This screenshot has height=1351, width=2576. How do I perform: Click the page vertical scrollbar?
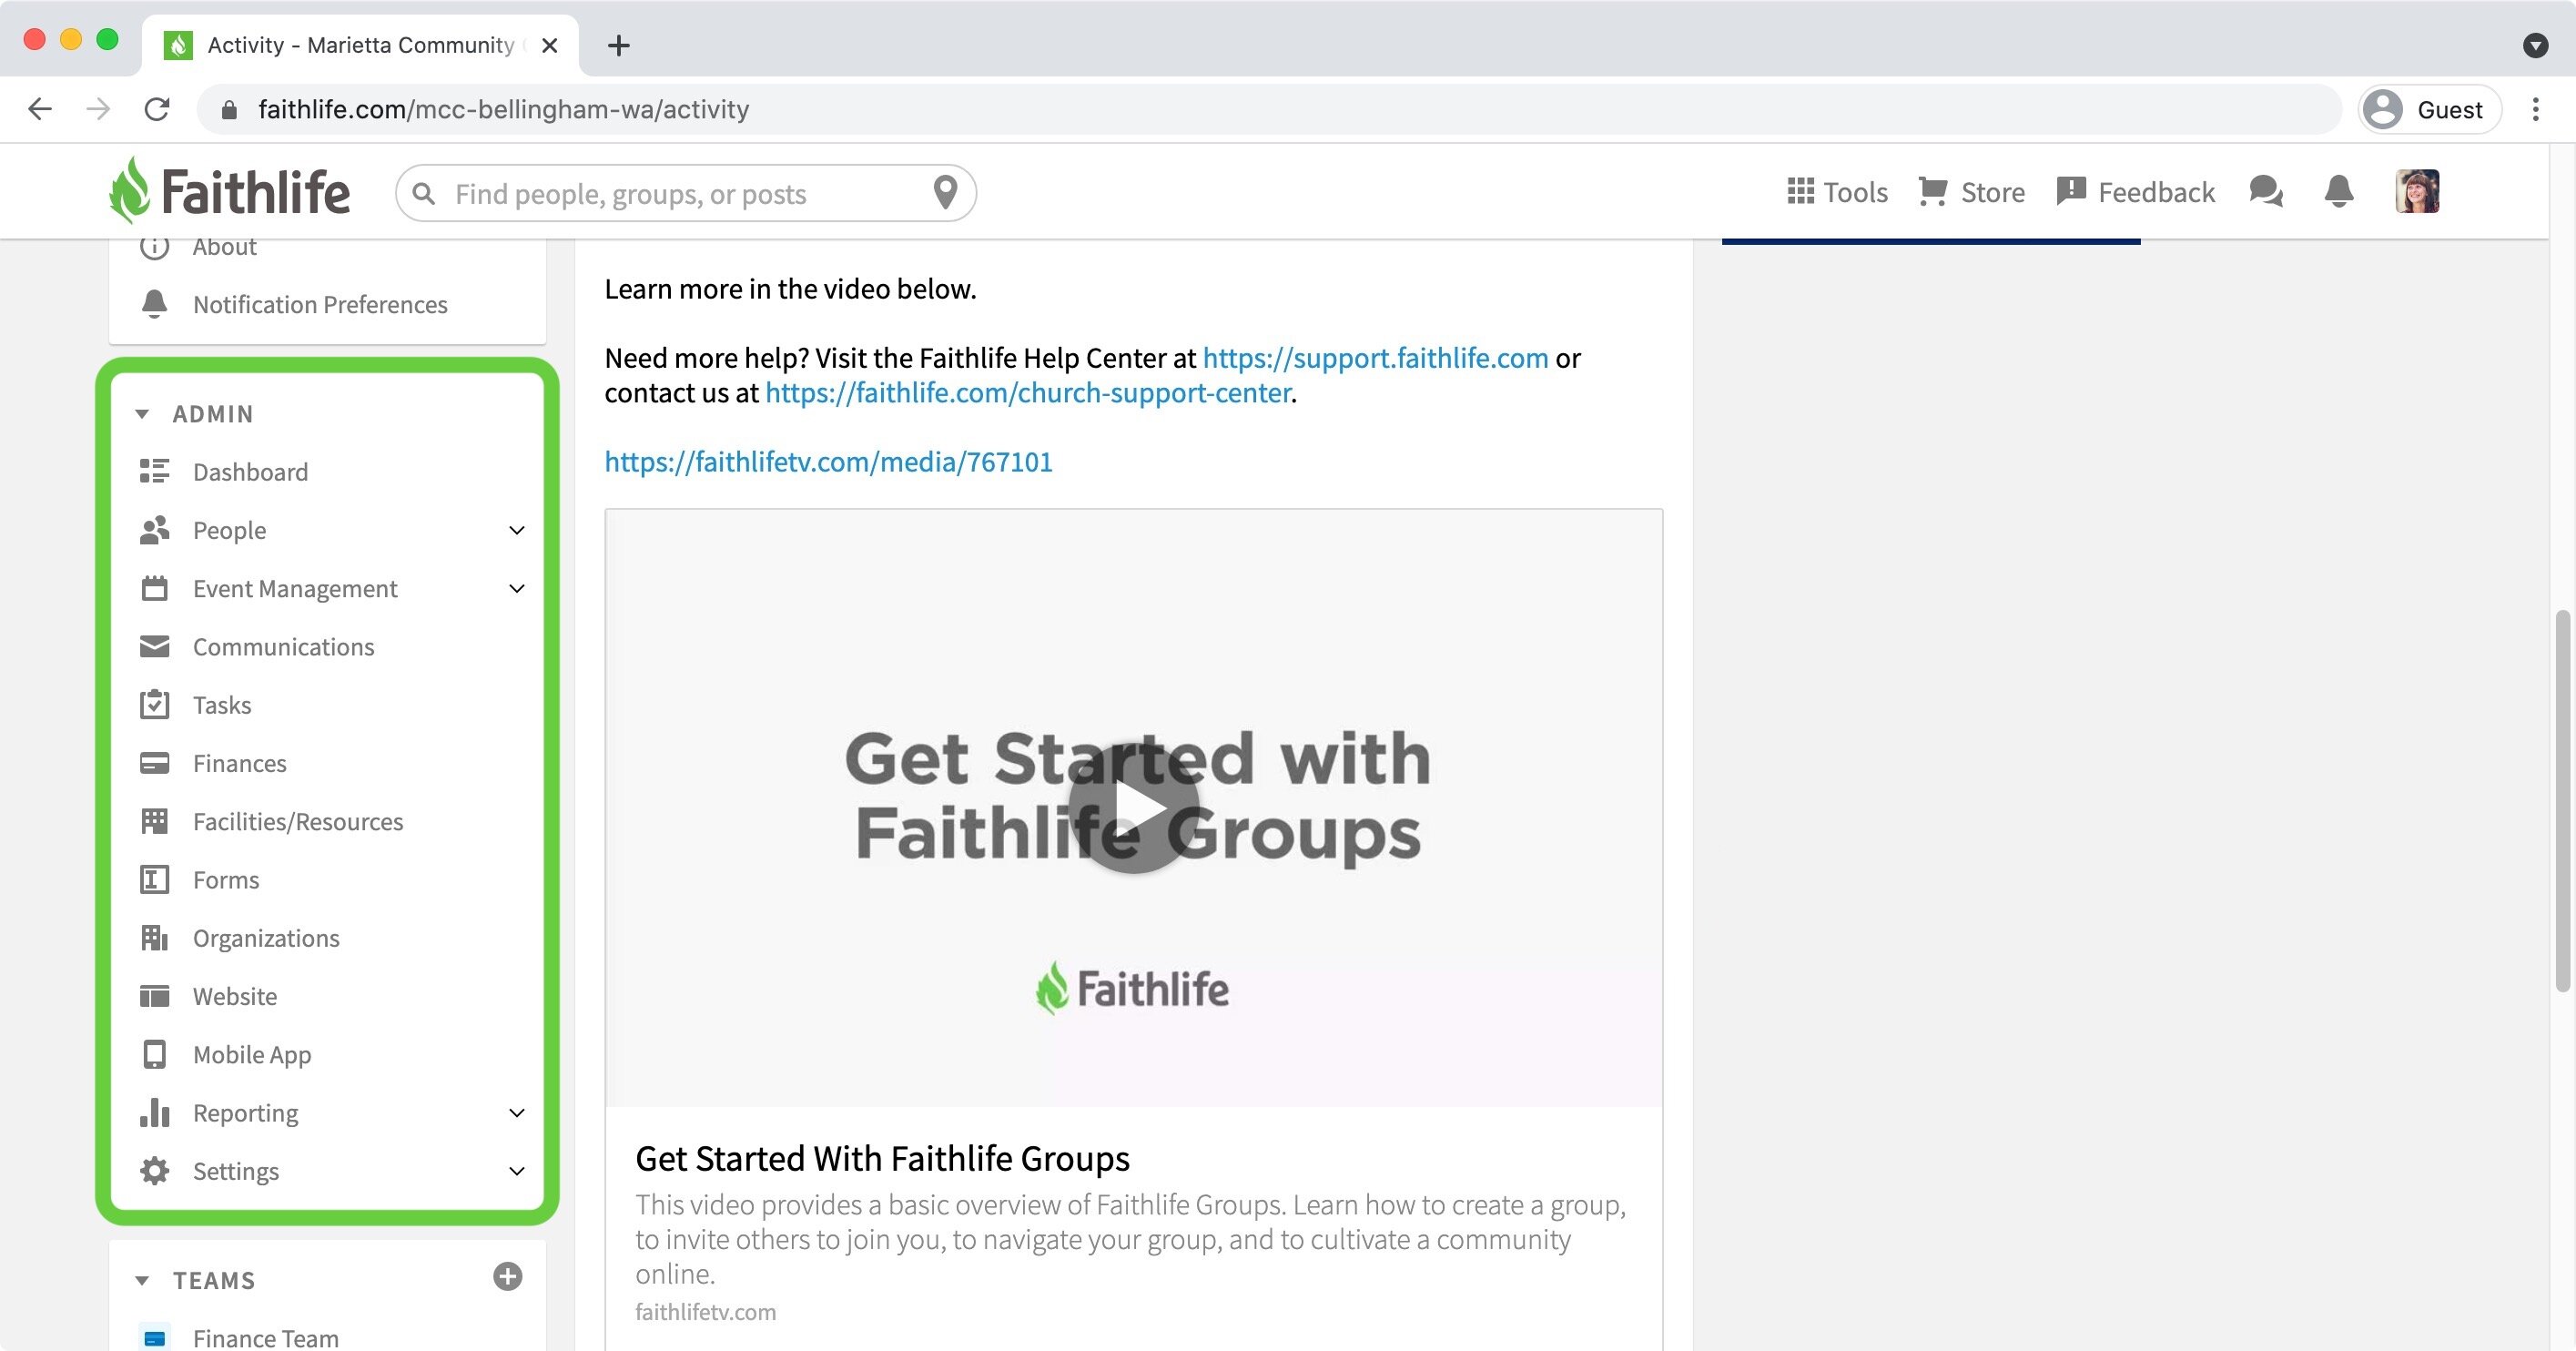[2563, 800]
